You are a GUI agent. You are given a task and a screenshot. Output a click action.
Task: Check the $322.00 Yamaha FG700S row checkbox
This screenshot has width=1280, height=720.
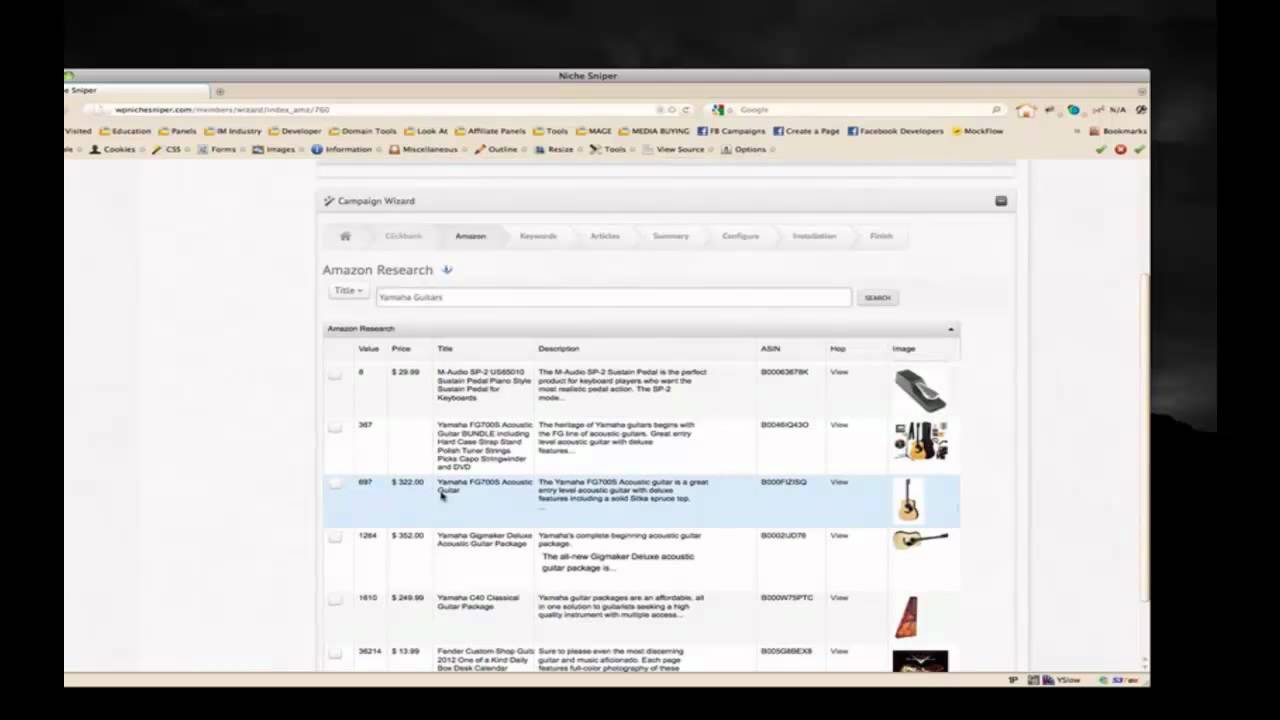click(334, 484)
